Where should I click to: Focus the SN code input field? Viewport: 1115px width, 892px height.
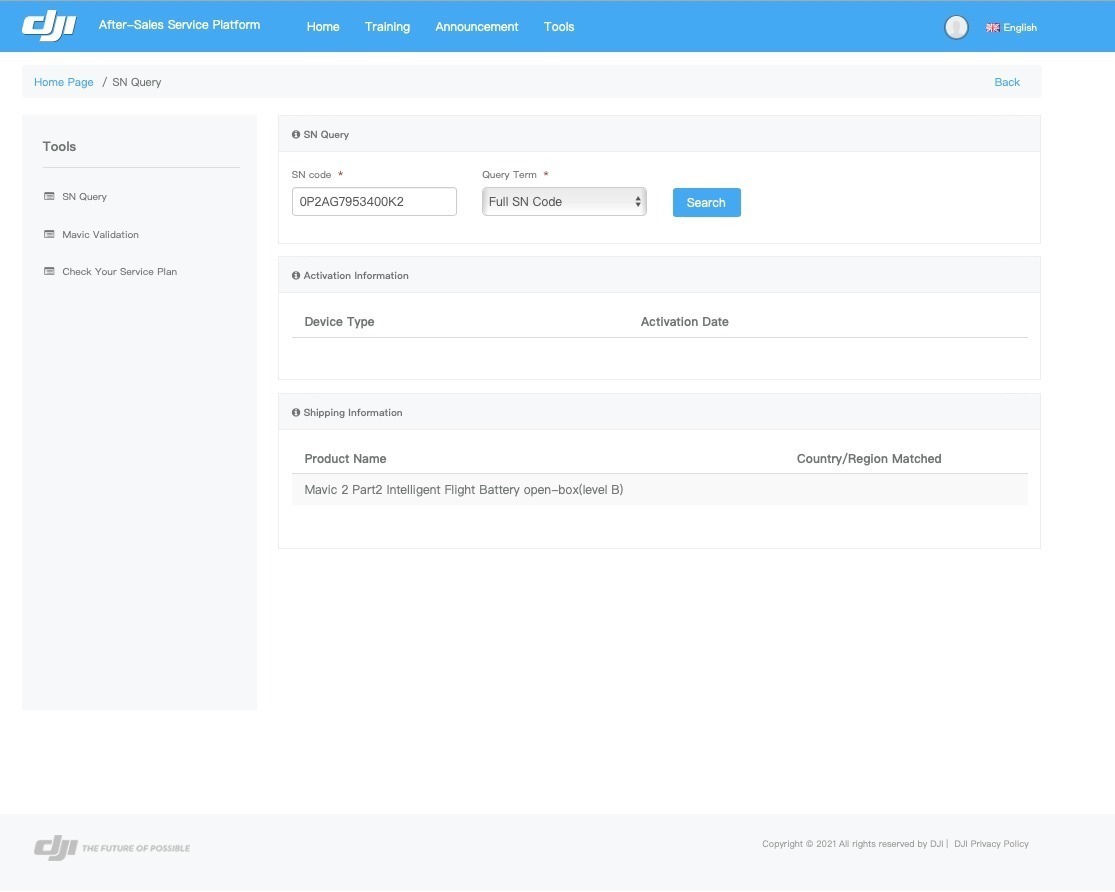(374, 201)
